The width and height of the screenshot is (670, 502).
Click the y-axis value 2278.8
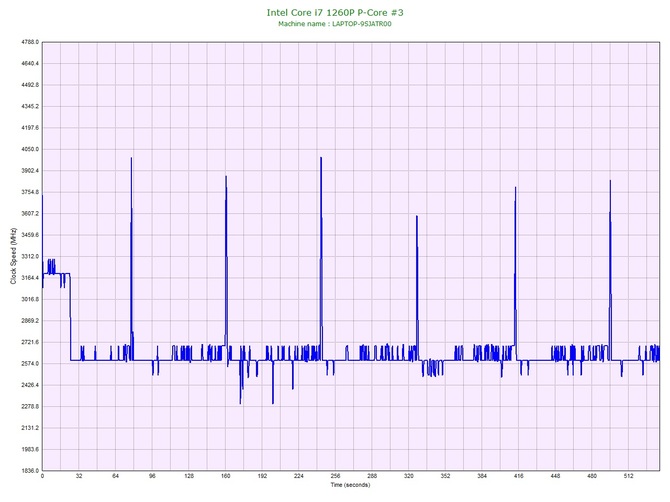(x=30, y=407)
